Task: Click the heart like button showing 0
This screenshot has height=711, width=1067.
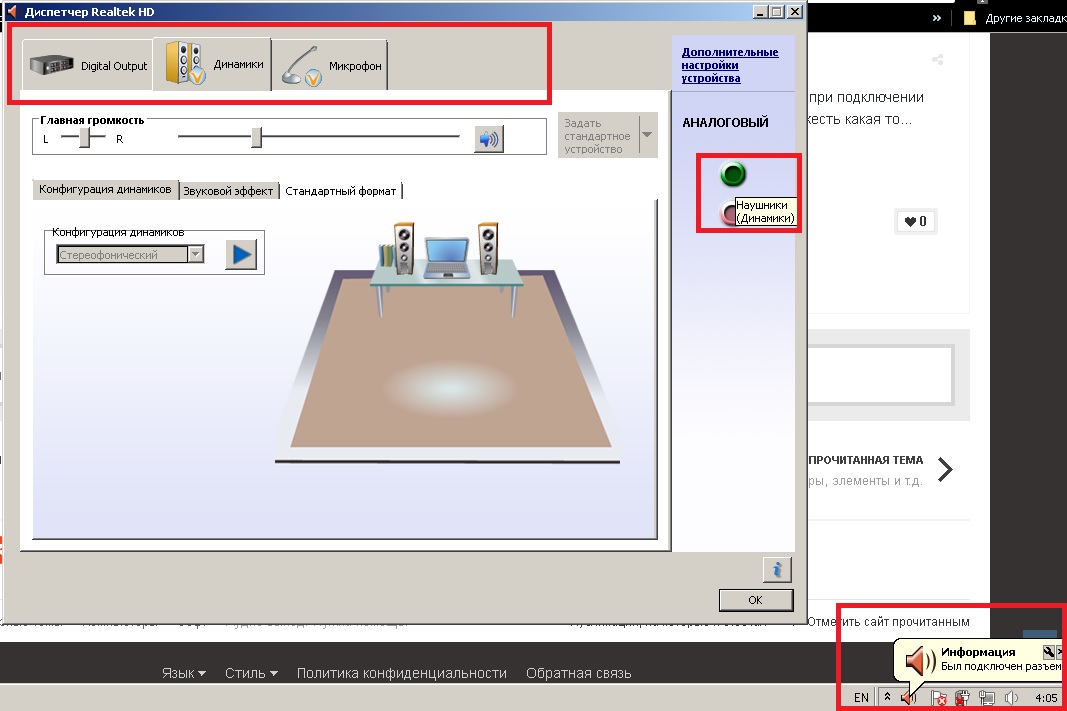Action: click(x=915, y=221)
